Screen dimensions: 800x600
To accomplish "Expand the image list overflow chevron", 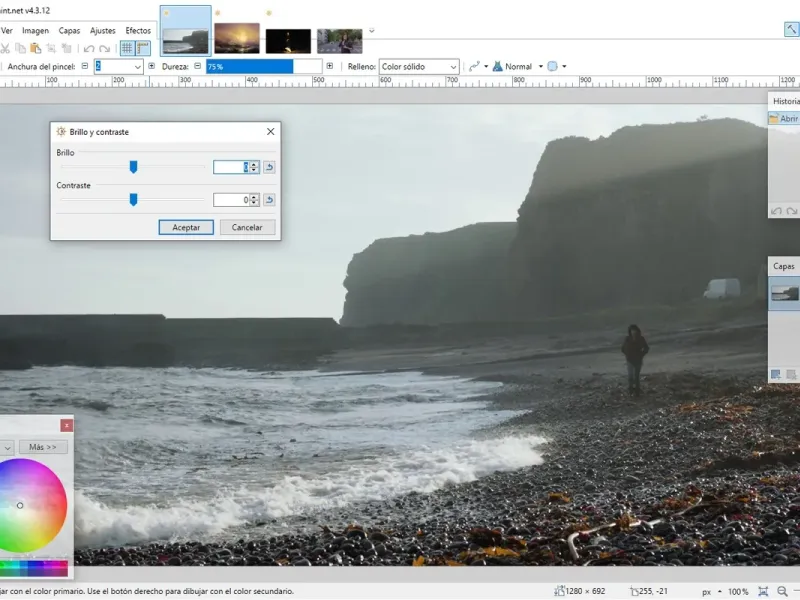I will tap(371, 31).
